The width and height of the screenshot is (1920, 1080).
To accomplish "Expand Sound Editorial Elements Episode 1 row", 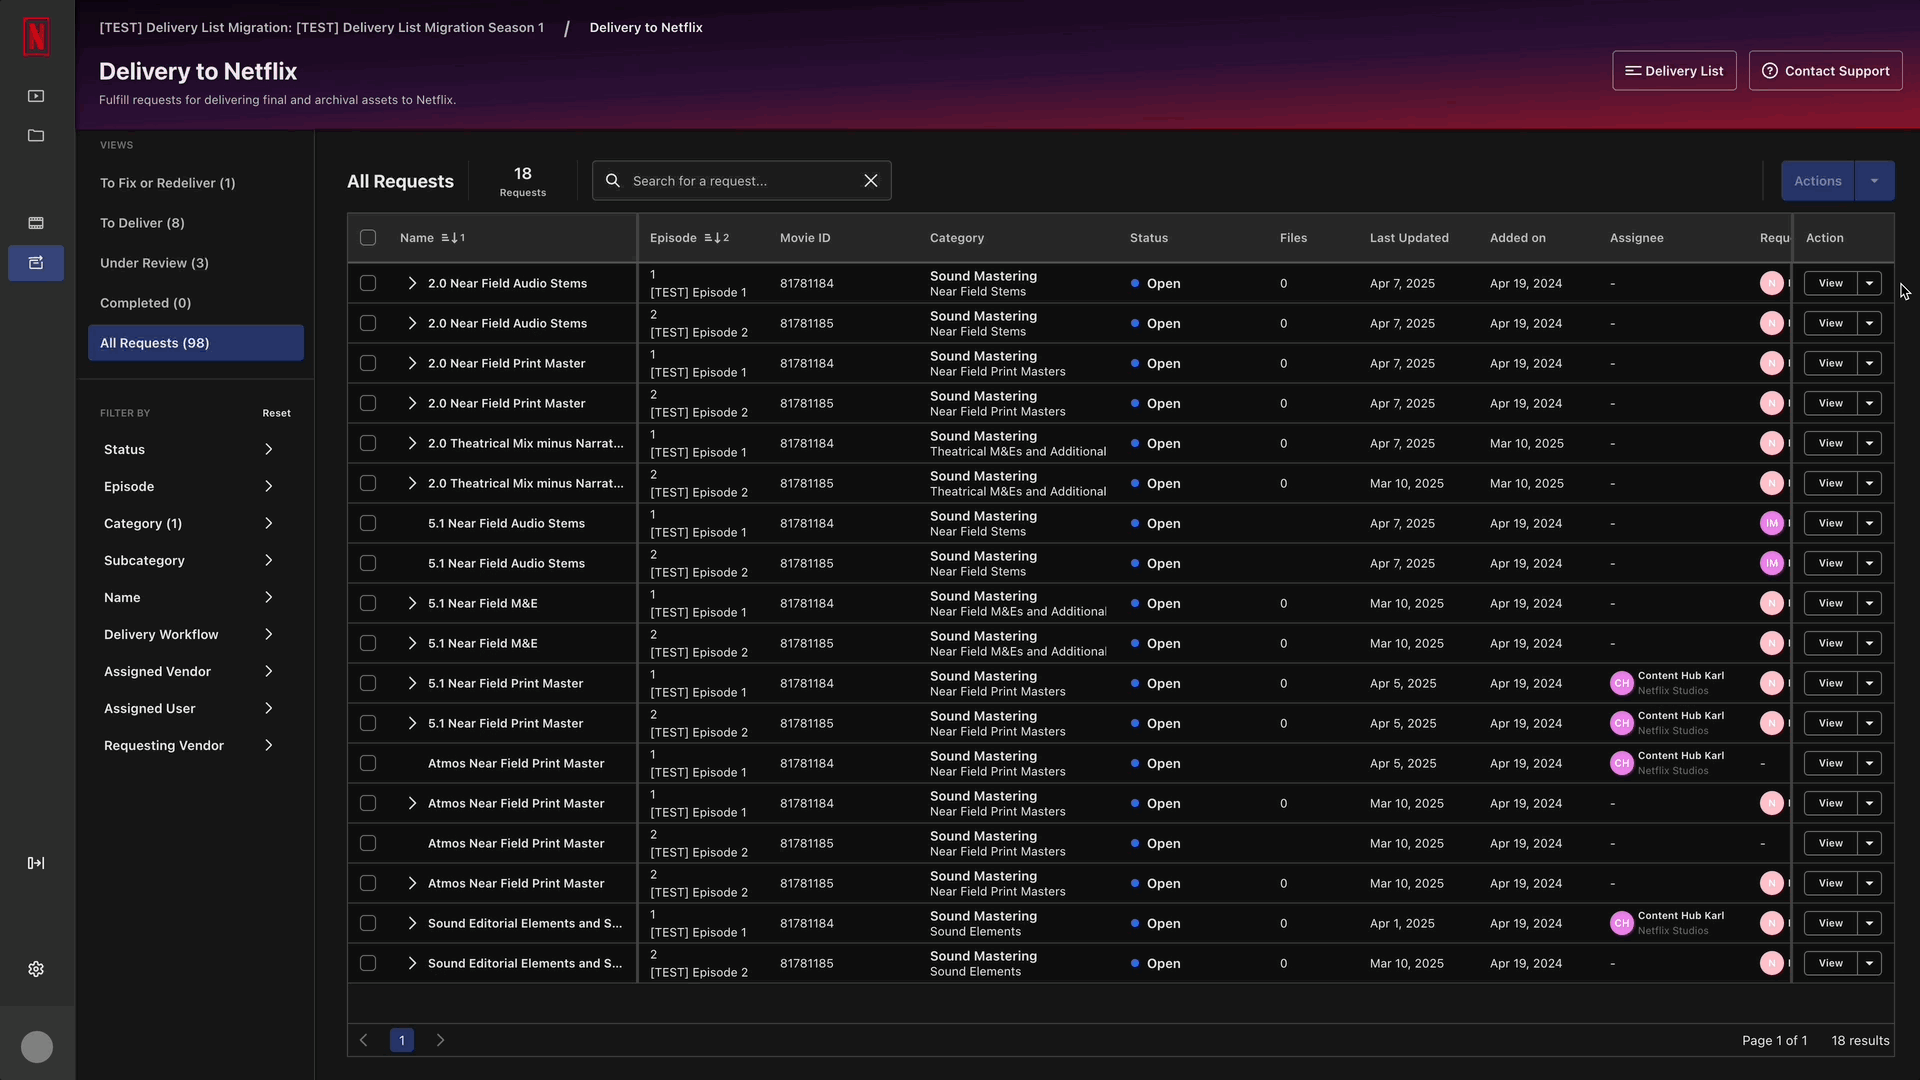I will [x=412, y=923].
